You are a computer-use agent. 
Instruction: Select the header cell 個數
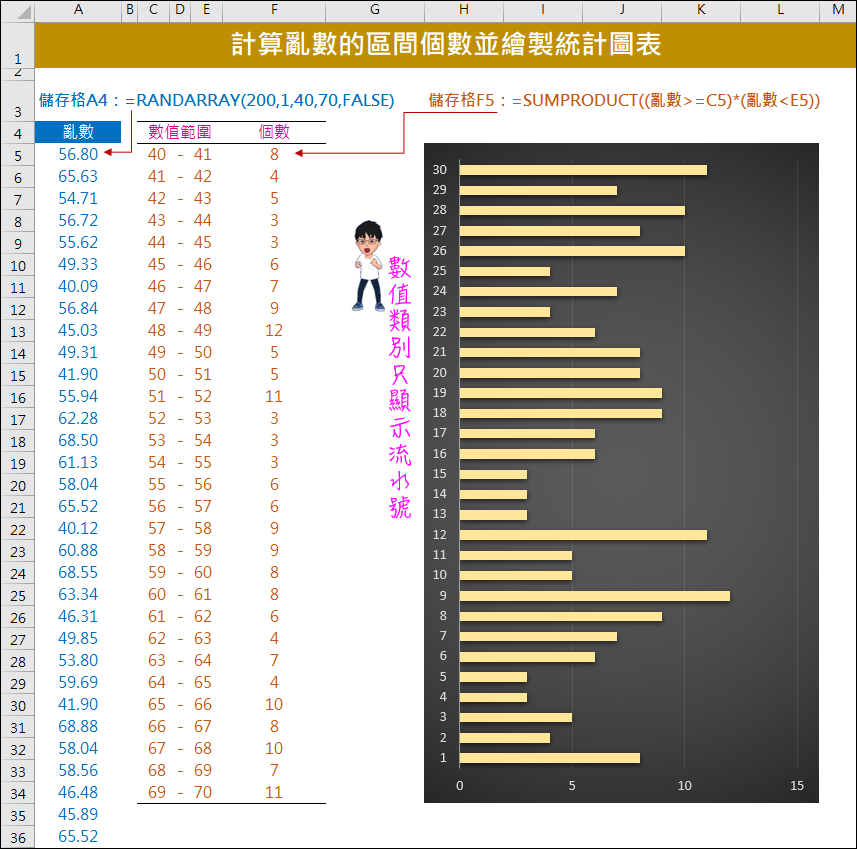(x=274, y=132)
